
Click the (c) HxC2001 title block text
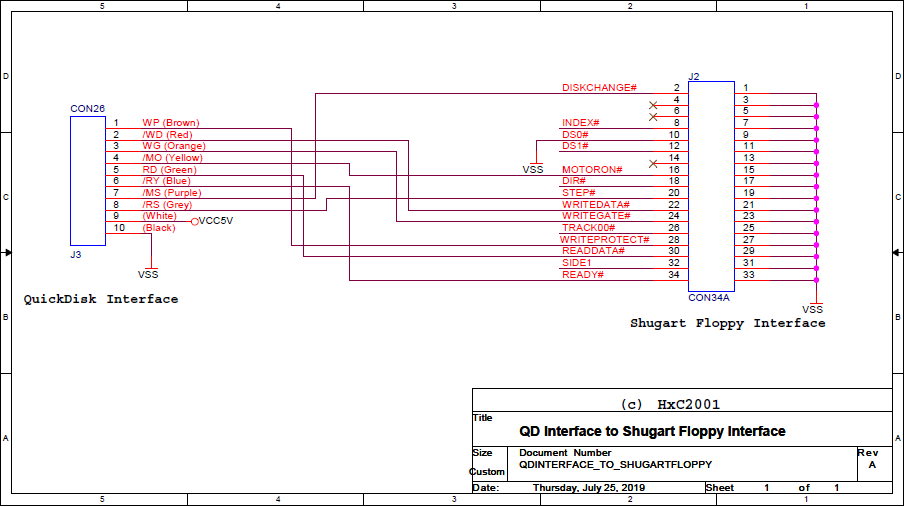[671, 404]
